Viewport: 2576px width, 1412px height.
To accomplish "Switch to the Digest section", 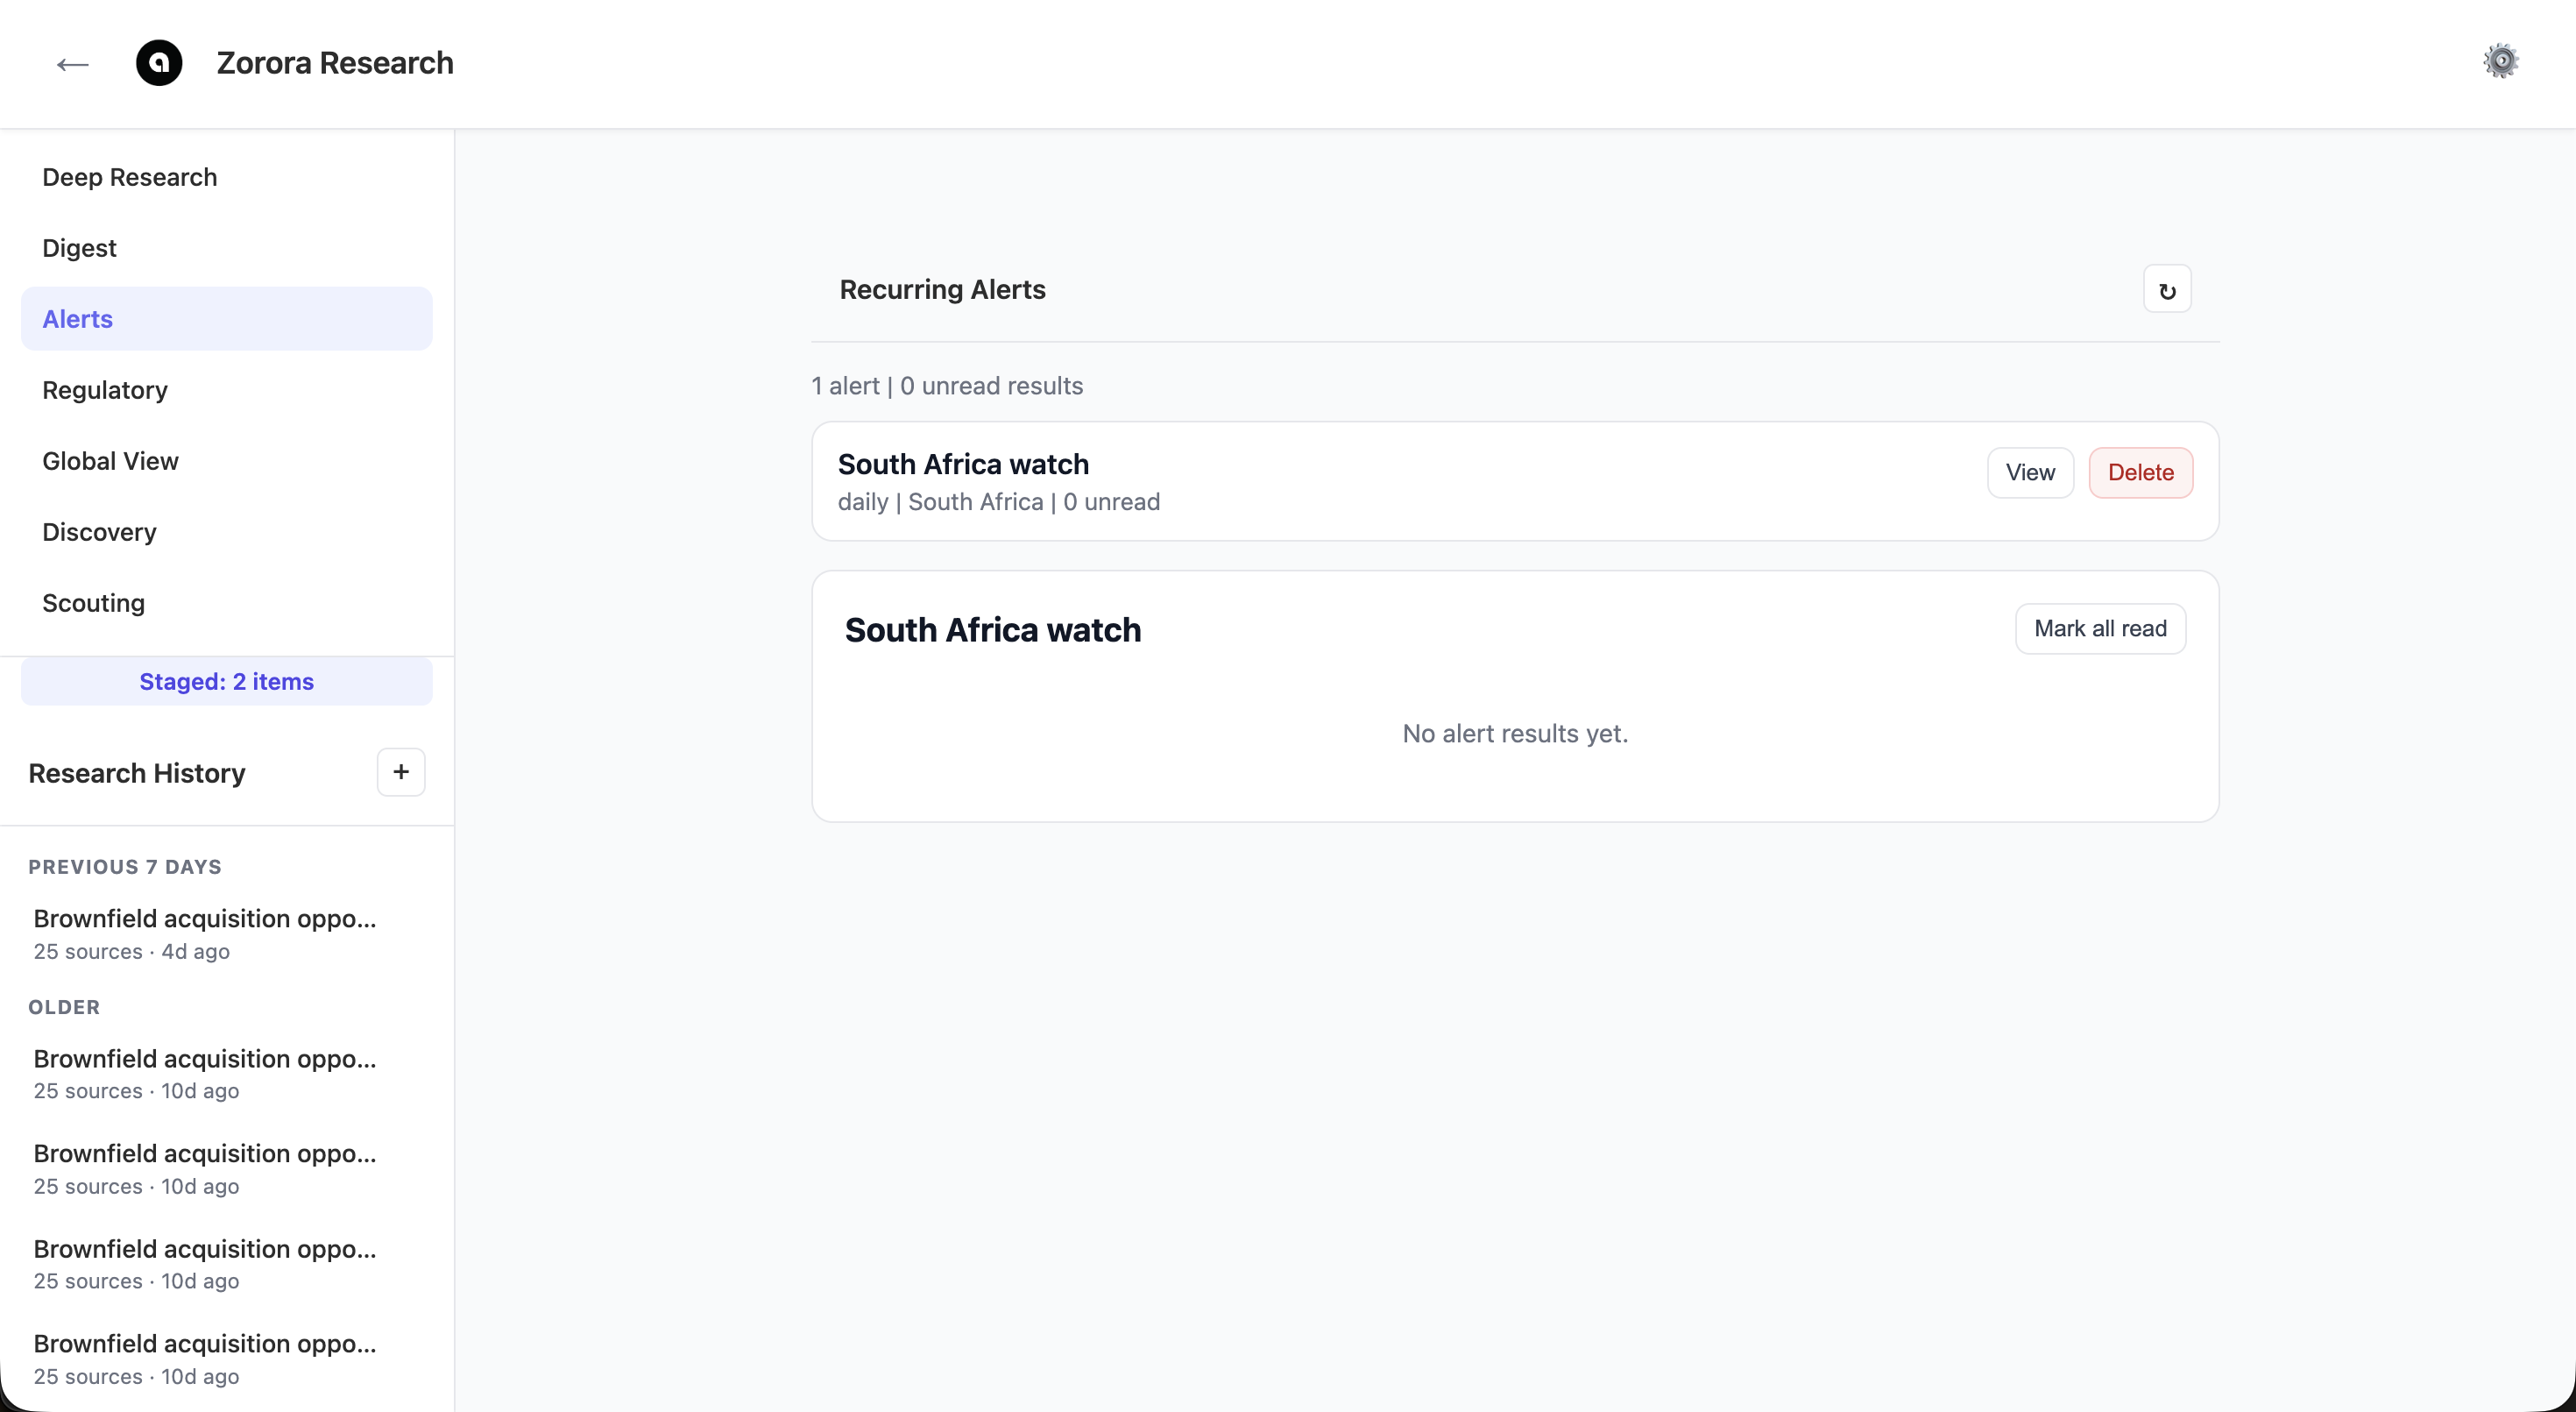I will coord(79,248).
